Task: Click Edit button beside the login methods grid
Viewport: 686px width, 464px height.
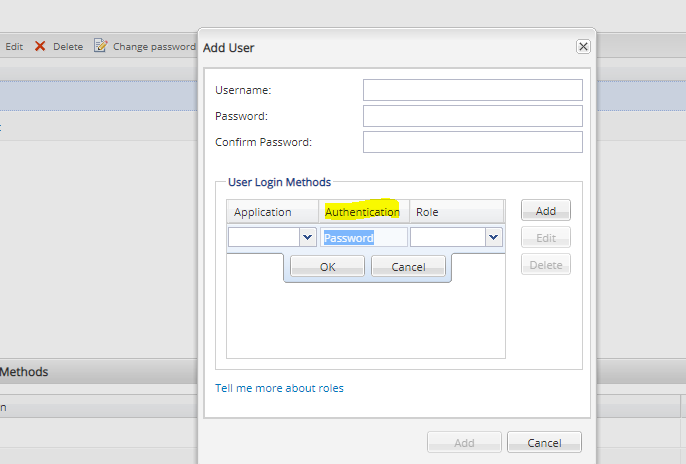Action: point(545,238)
